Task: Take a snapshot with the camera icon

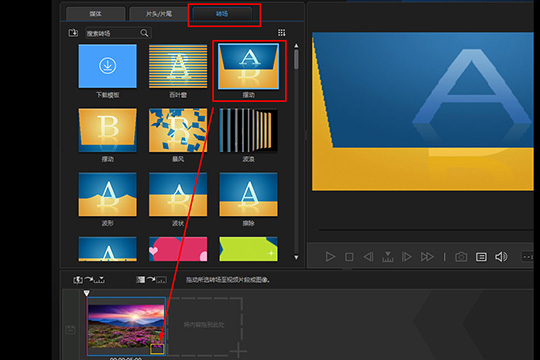Action: point(461,257)
